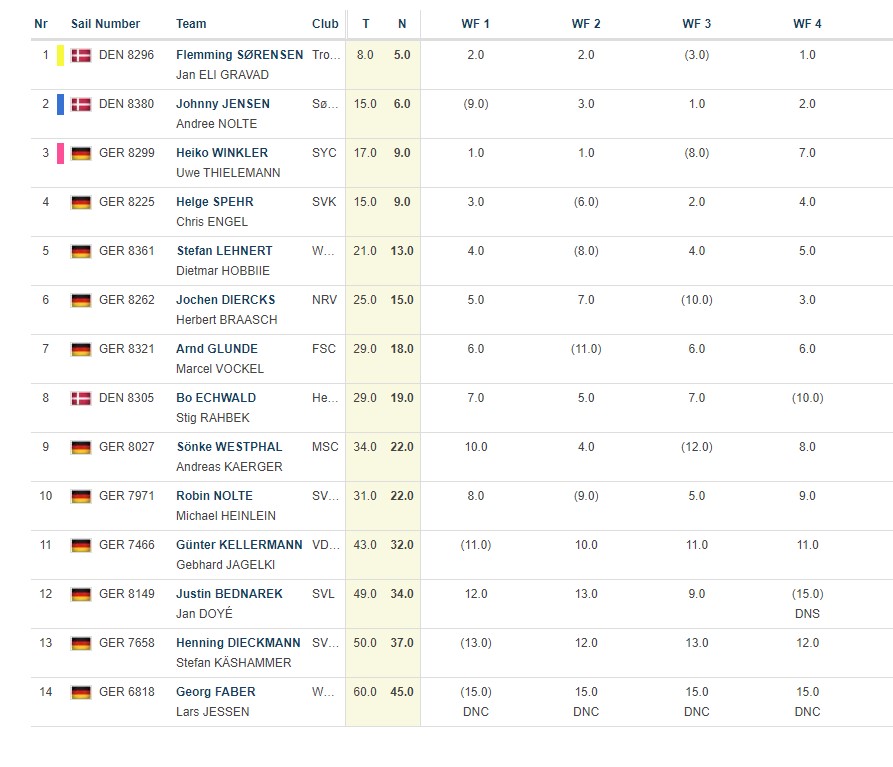Click the Danish flag beside DEN 8380
Image resolution: width=893 pixels, height=767 pixels.
click(81, 104)
